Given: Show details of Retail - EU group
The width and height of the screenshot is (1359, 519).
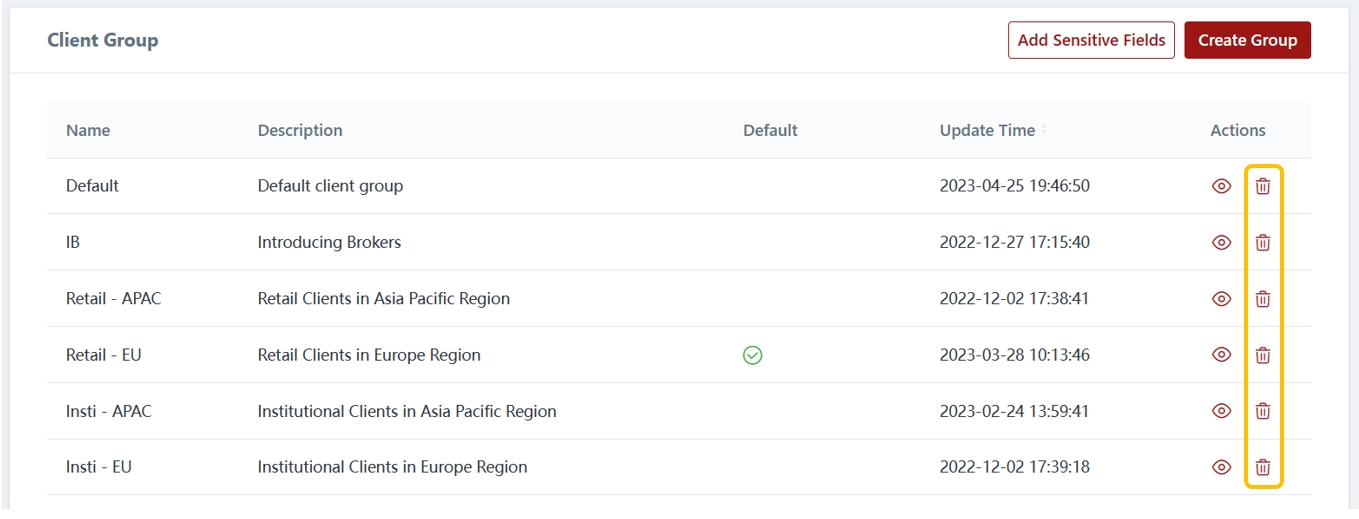Looking at the screenshot, I should pos(1221,355).
